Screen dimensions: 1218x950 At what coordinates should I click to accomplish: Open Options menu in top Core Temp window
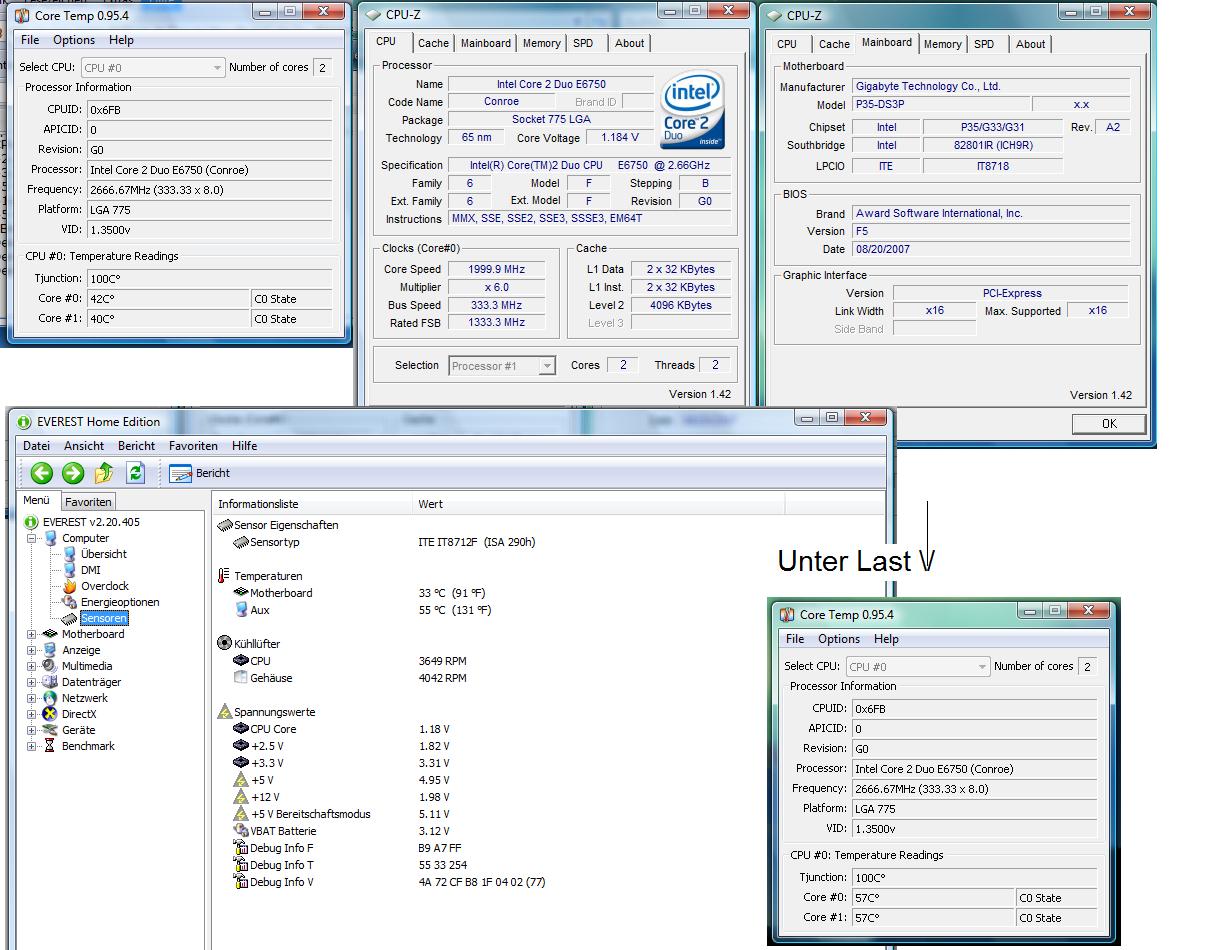tap(74, 40)
